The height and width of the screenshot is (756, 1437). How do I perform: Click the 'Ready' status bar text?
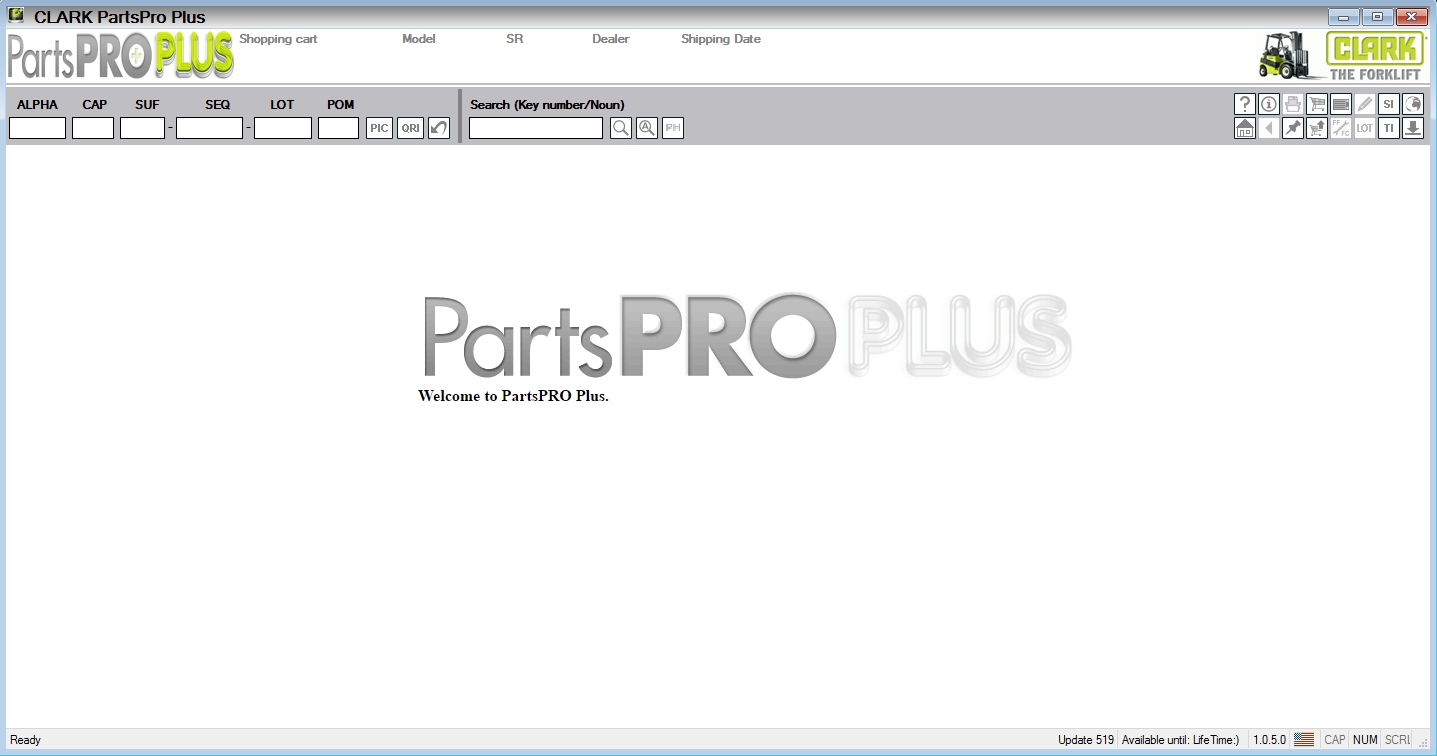tap(26, 740)
